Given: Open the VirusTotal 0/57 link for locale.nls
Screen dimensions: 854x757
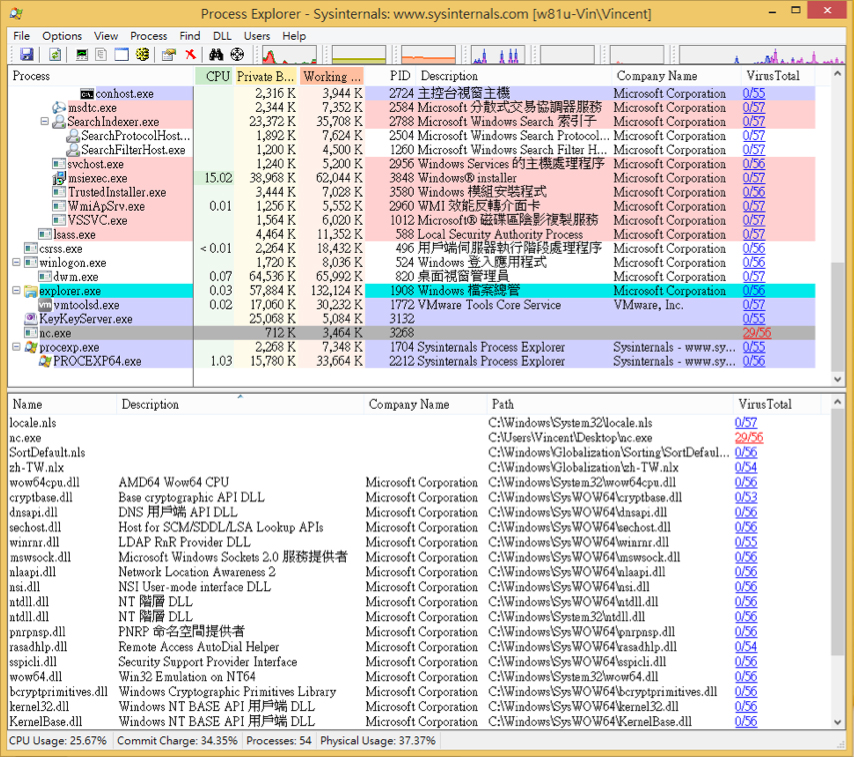Looking at the screenshot, I should pyautogui.click(x=746, y=423).
